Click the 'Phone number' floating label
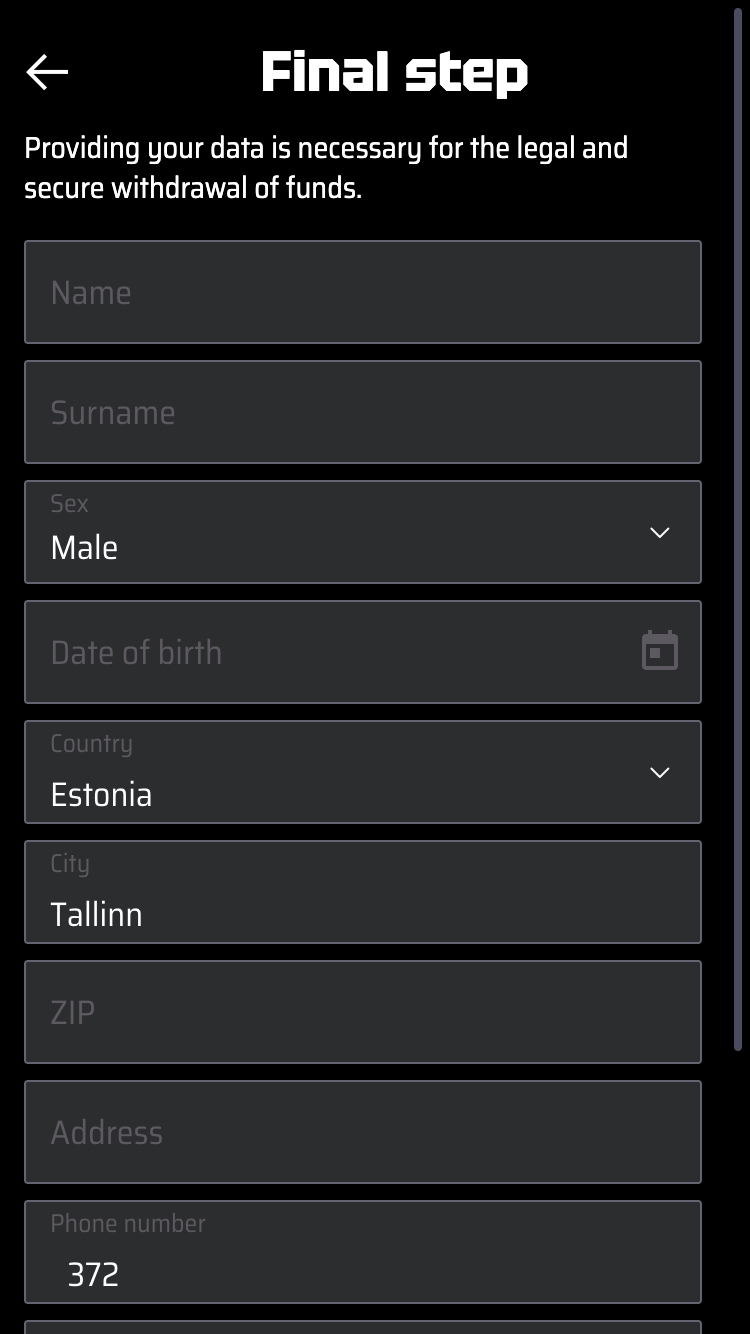Image resolution: width=750 pixels, height=1334 pixels. (128, 1223)
